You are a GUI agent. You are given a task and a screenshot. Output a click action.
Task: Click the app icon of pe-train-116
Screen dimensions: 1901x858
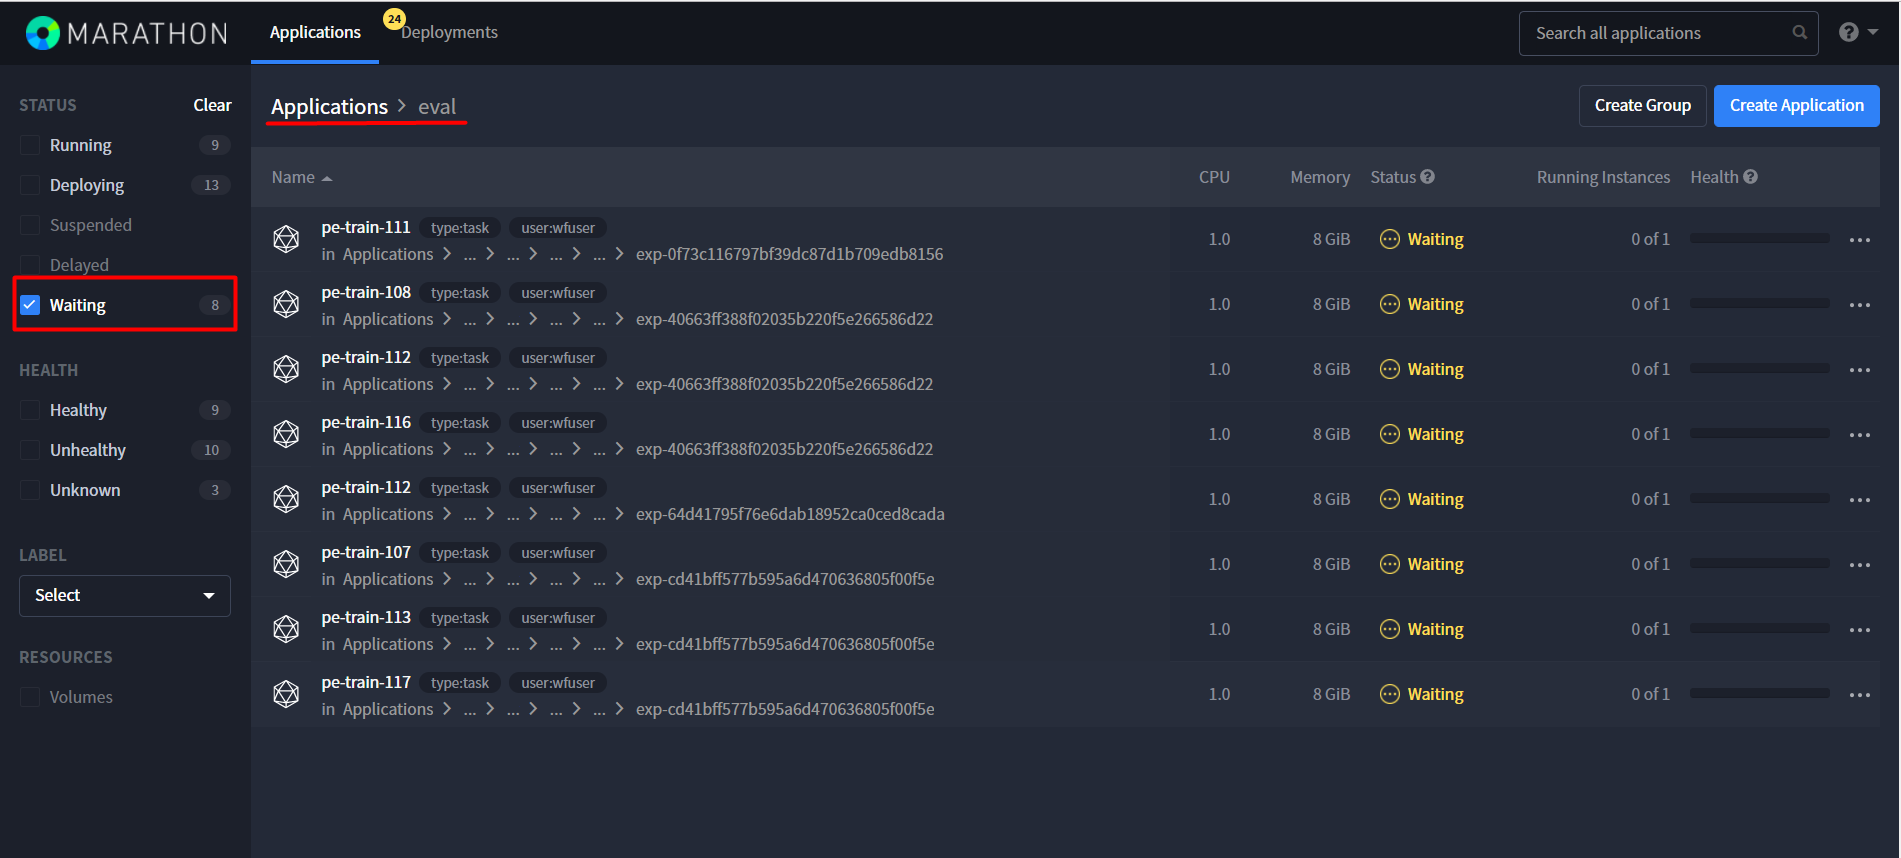point(286,434)
